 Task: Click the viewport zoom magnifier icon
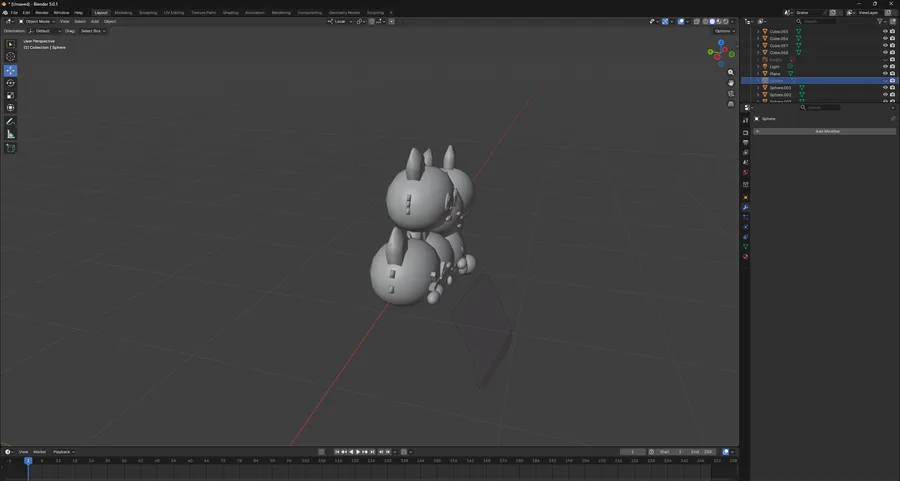731,72
